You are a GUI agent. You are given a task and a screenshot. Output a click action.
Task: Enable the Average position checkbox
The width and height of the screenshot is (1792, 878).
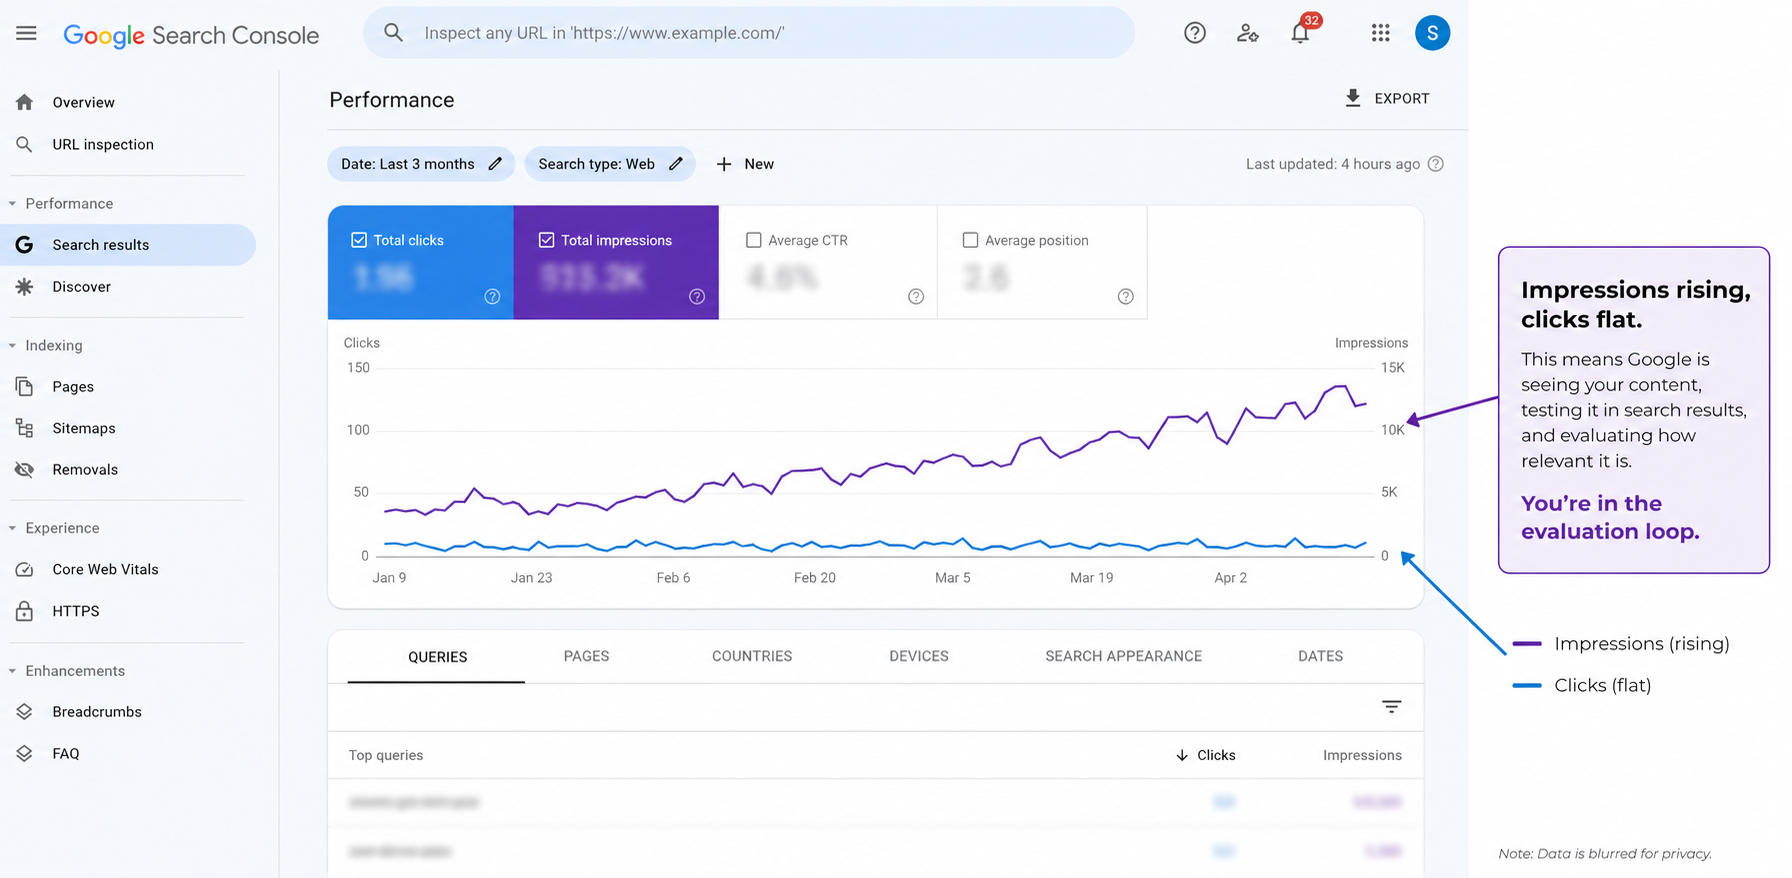point(970,240)
